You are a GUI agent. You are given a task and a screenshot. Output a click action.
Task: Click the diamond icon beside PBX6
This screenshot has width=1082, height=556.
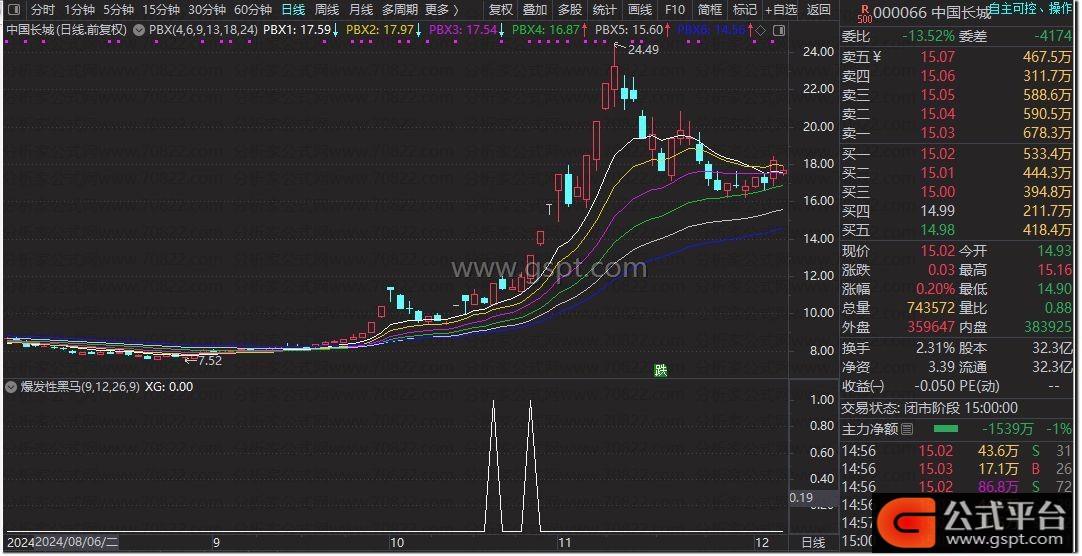(x=760, y=31)
